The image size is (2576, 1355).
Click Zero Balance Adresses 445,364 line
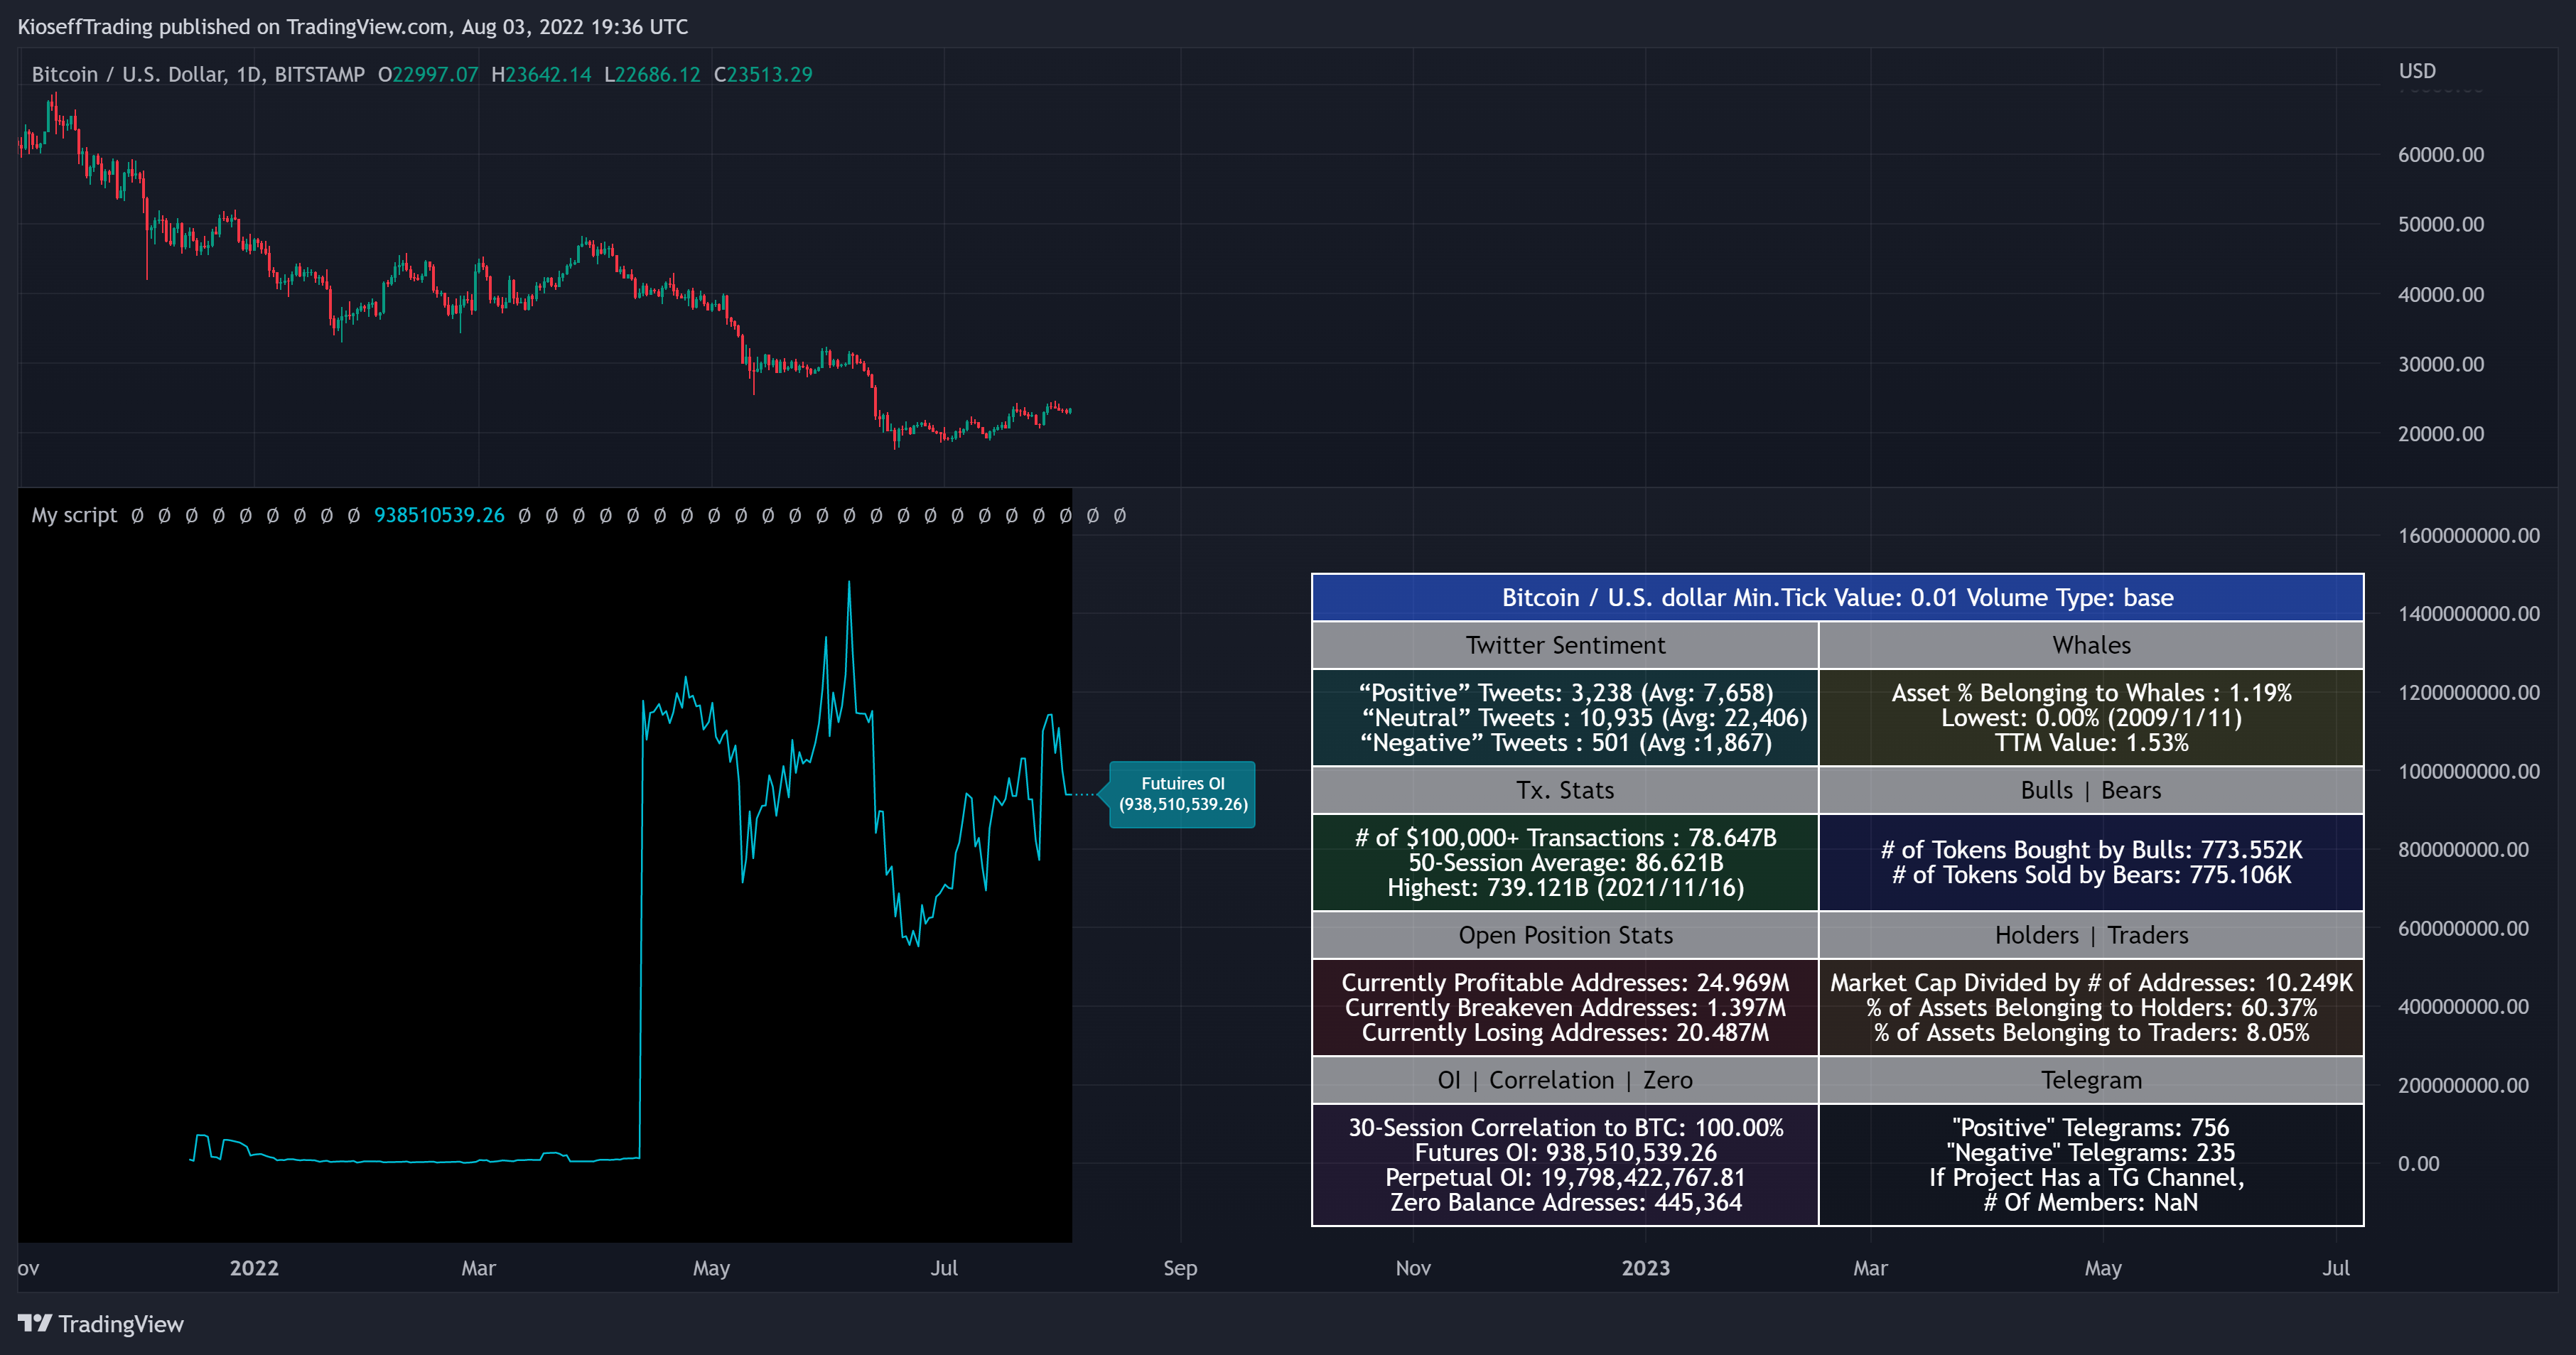click(1565, 1203)
